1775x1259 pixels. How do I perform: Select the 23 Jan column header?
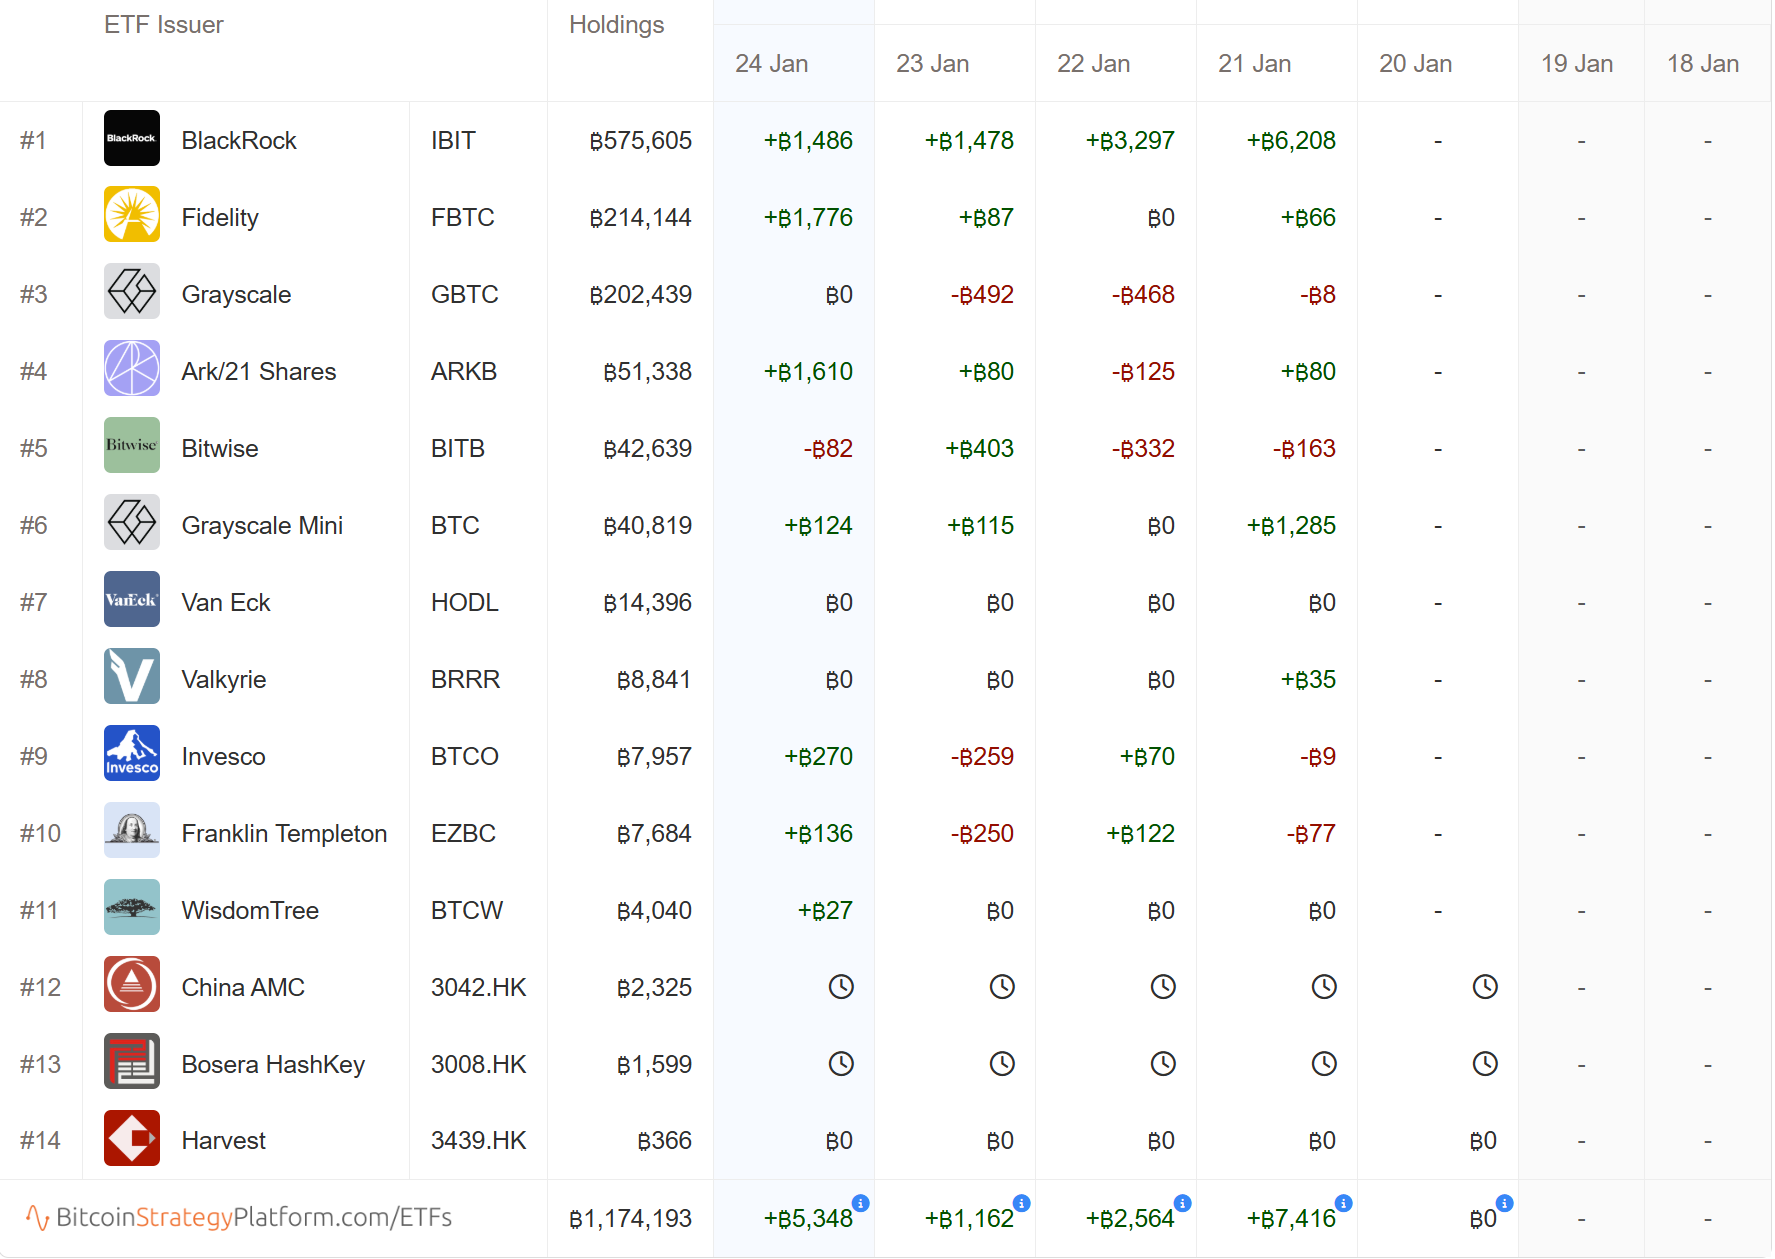point(933,64)
